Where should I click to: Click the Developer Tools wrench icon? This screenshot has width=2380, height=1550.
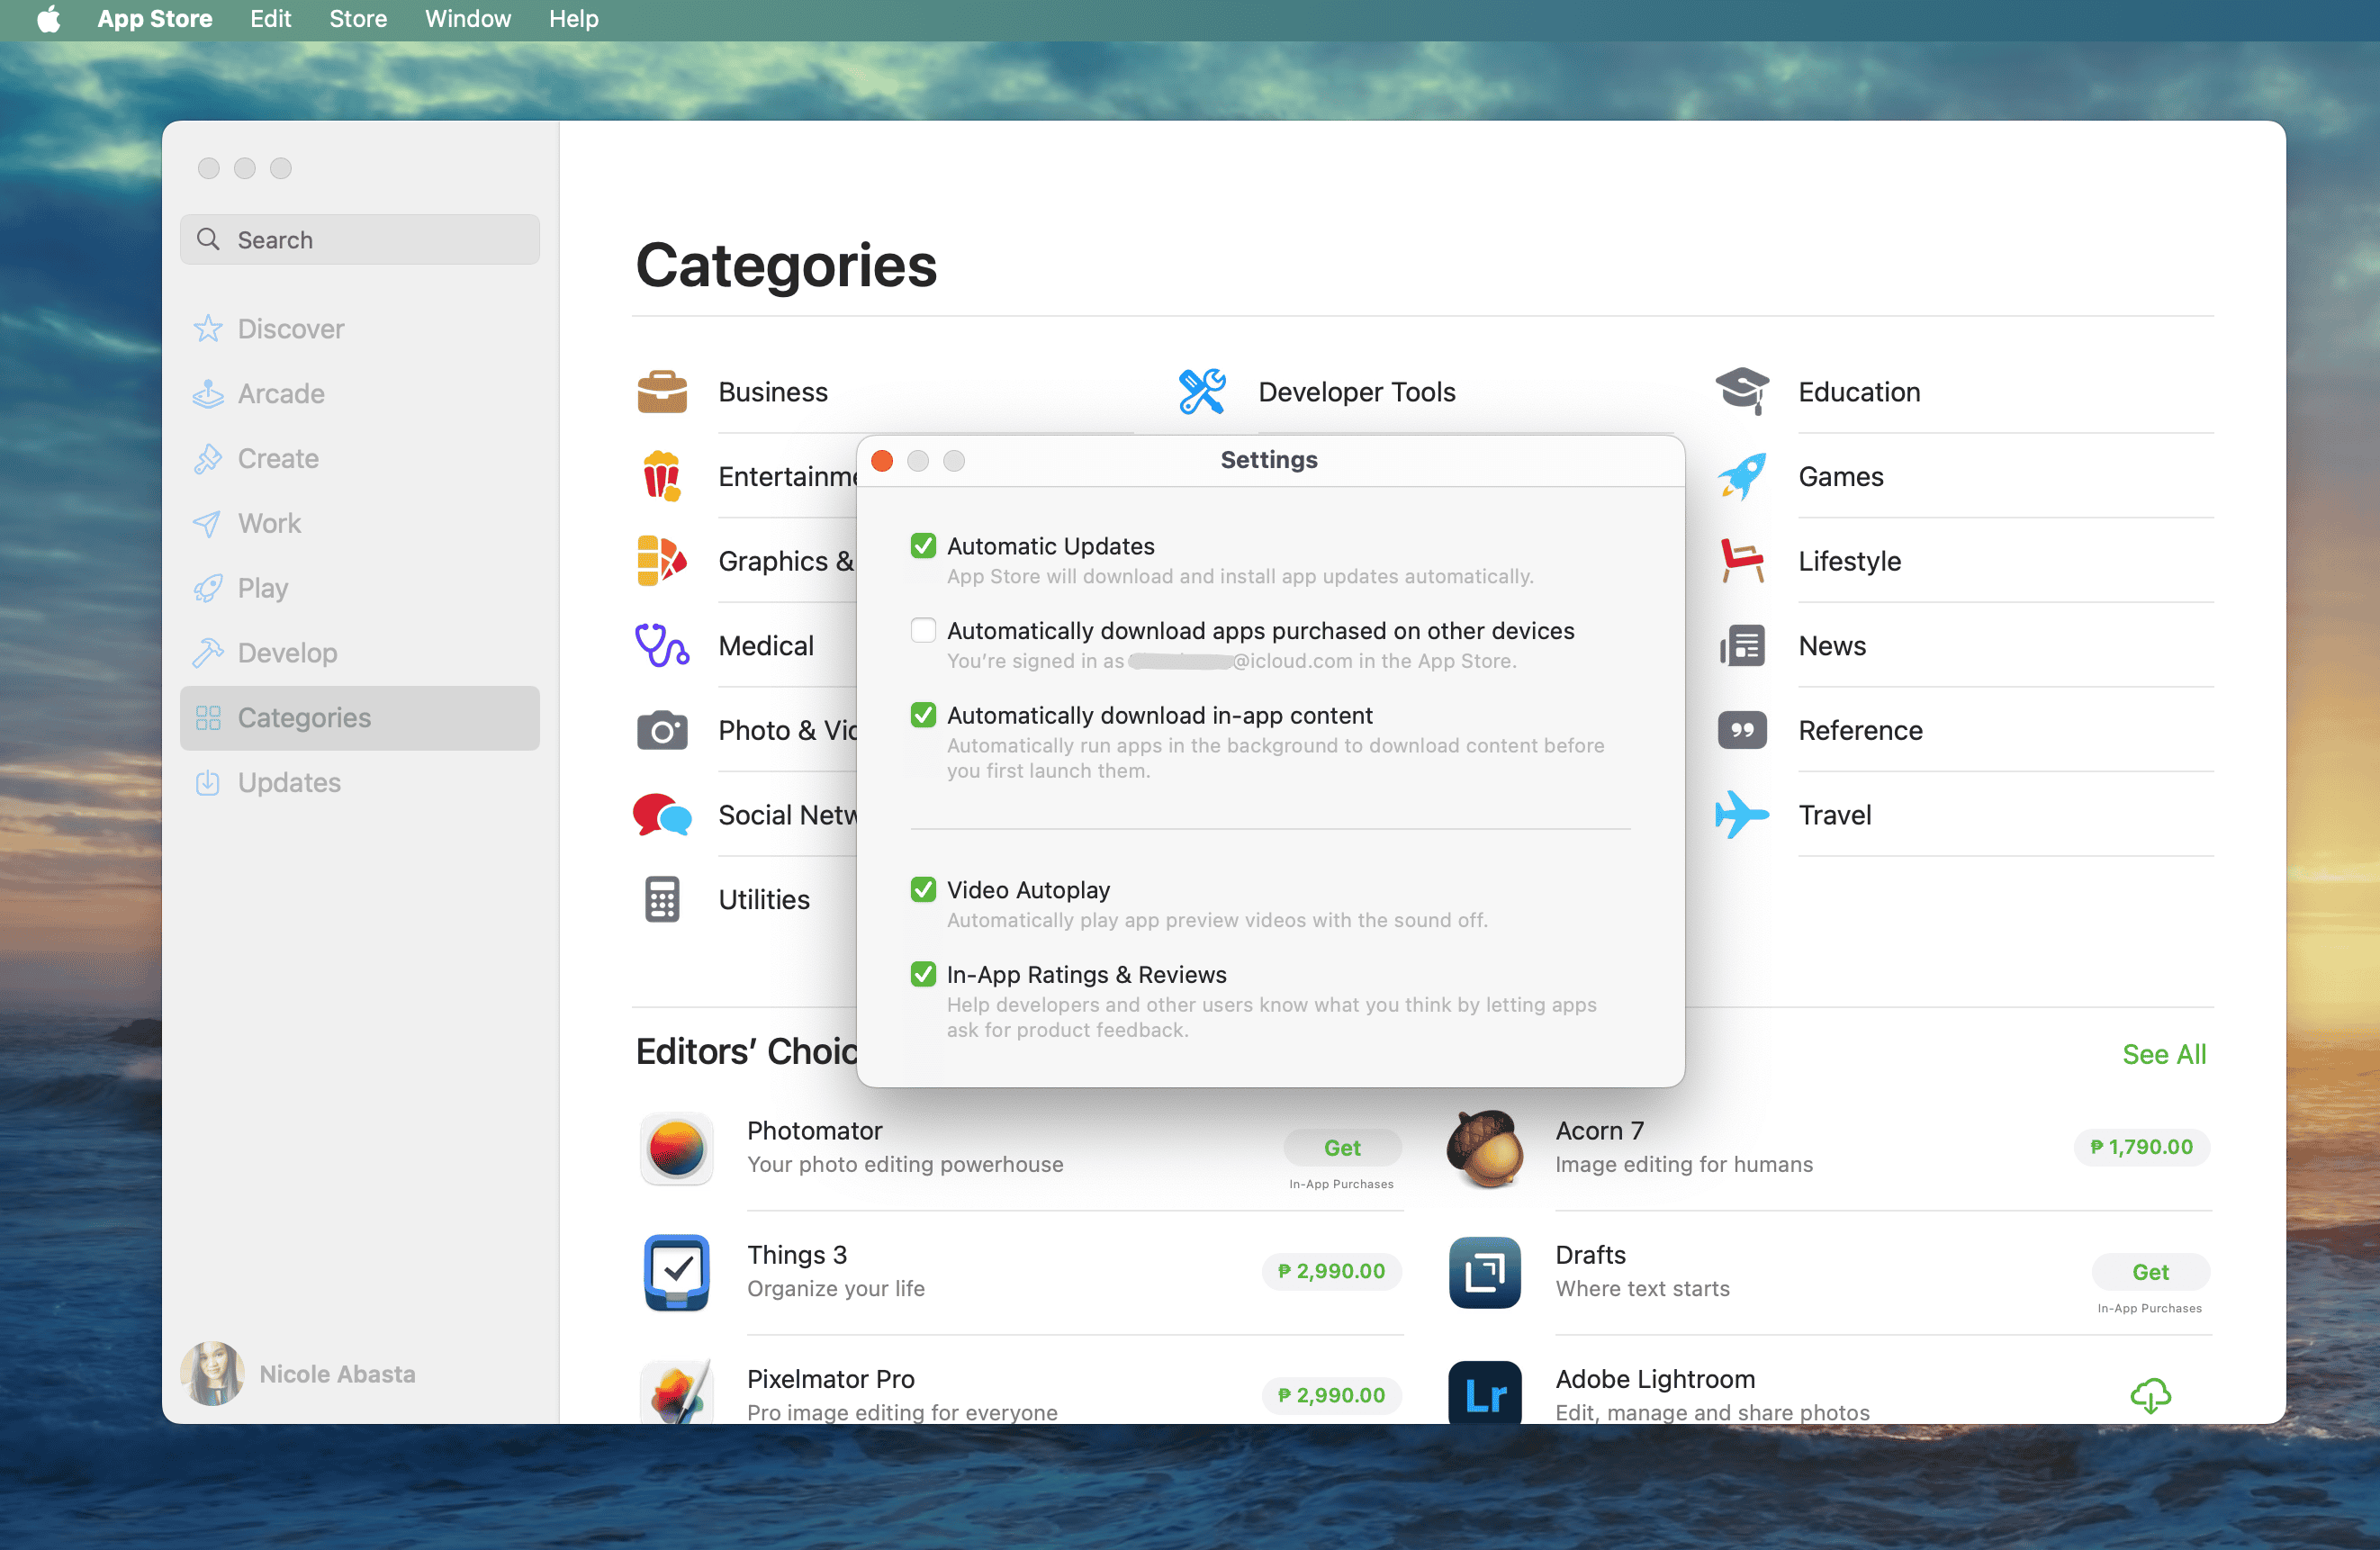pos(1201,391)
